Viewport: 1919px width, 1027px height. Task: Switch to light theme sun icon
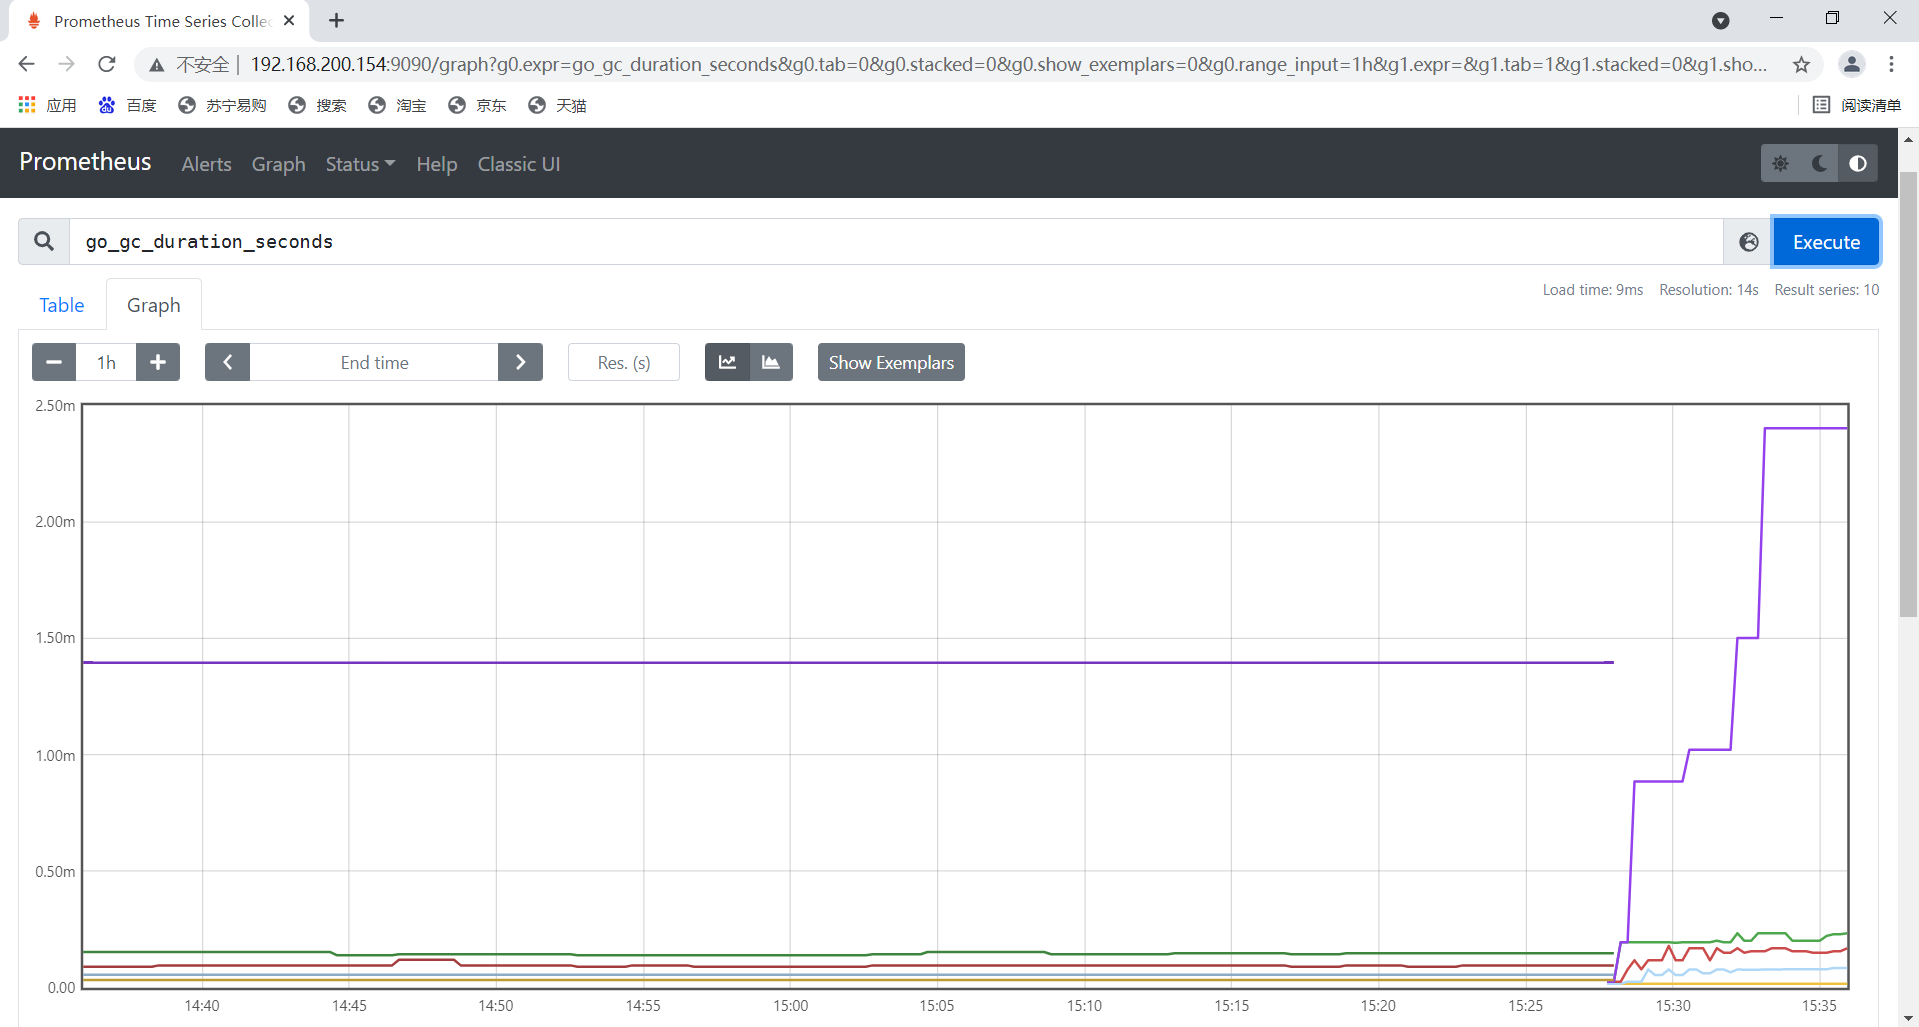[x=1780, y=164]
